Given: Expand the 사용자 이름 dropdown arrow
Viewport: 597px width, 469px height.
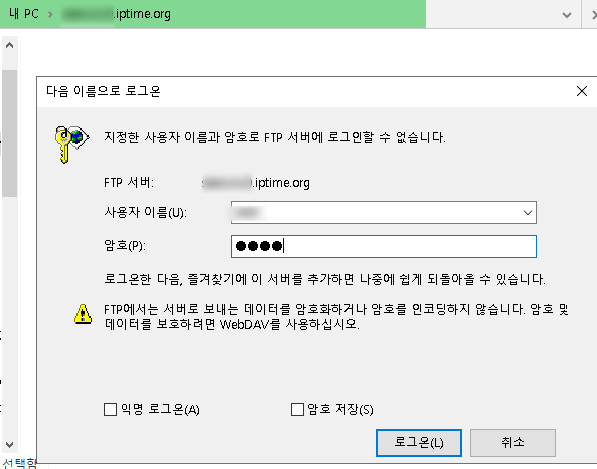Looking at the screenshot, I should click(x=527, y=212).
